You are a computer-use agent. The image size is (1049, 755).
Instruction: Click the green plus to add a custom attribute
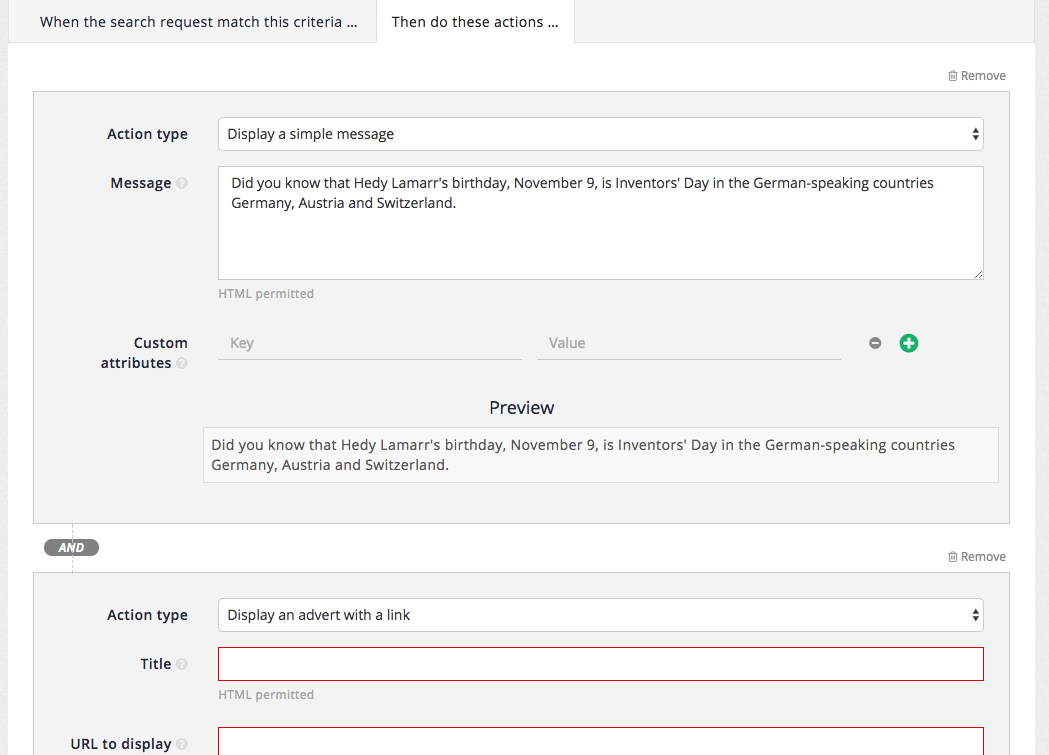[908, 343]
